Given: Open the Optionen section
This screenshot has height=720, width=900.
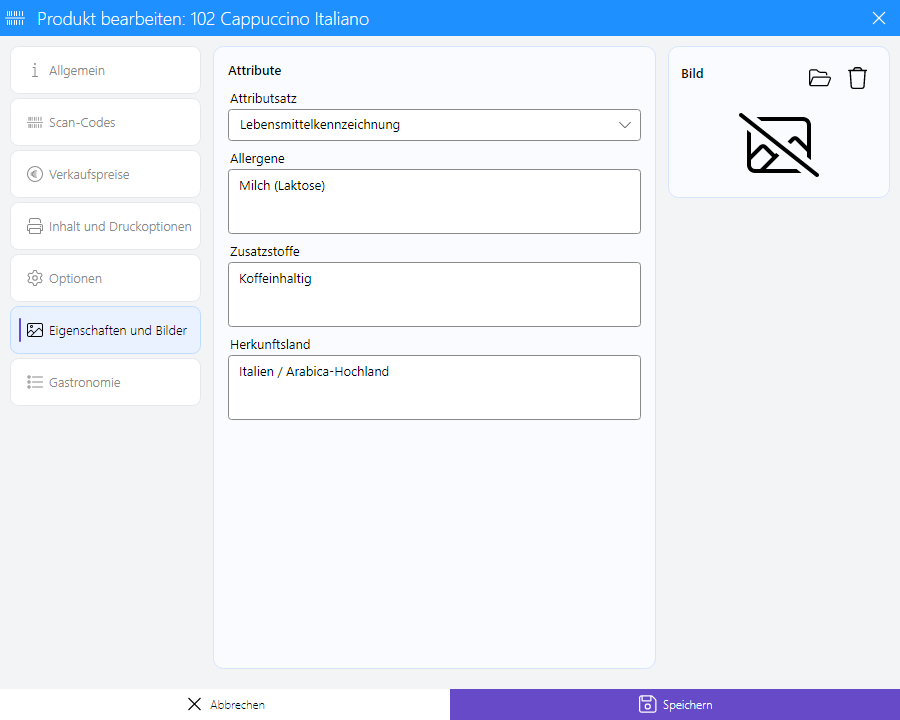Looking at the screenshot, I should (x=106, y=278).
